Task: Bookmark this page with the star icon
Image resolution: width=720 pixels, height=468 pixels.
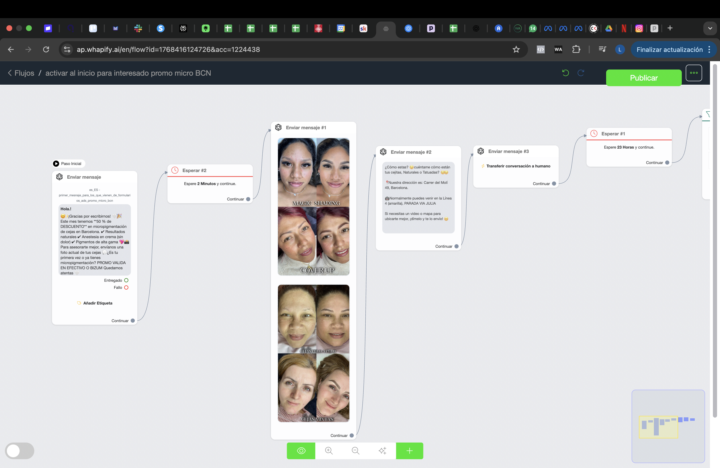Action: tap(516, 49)
